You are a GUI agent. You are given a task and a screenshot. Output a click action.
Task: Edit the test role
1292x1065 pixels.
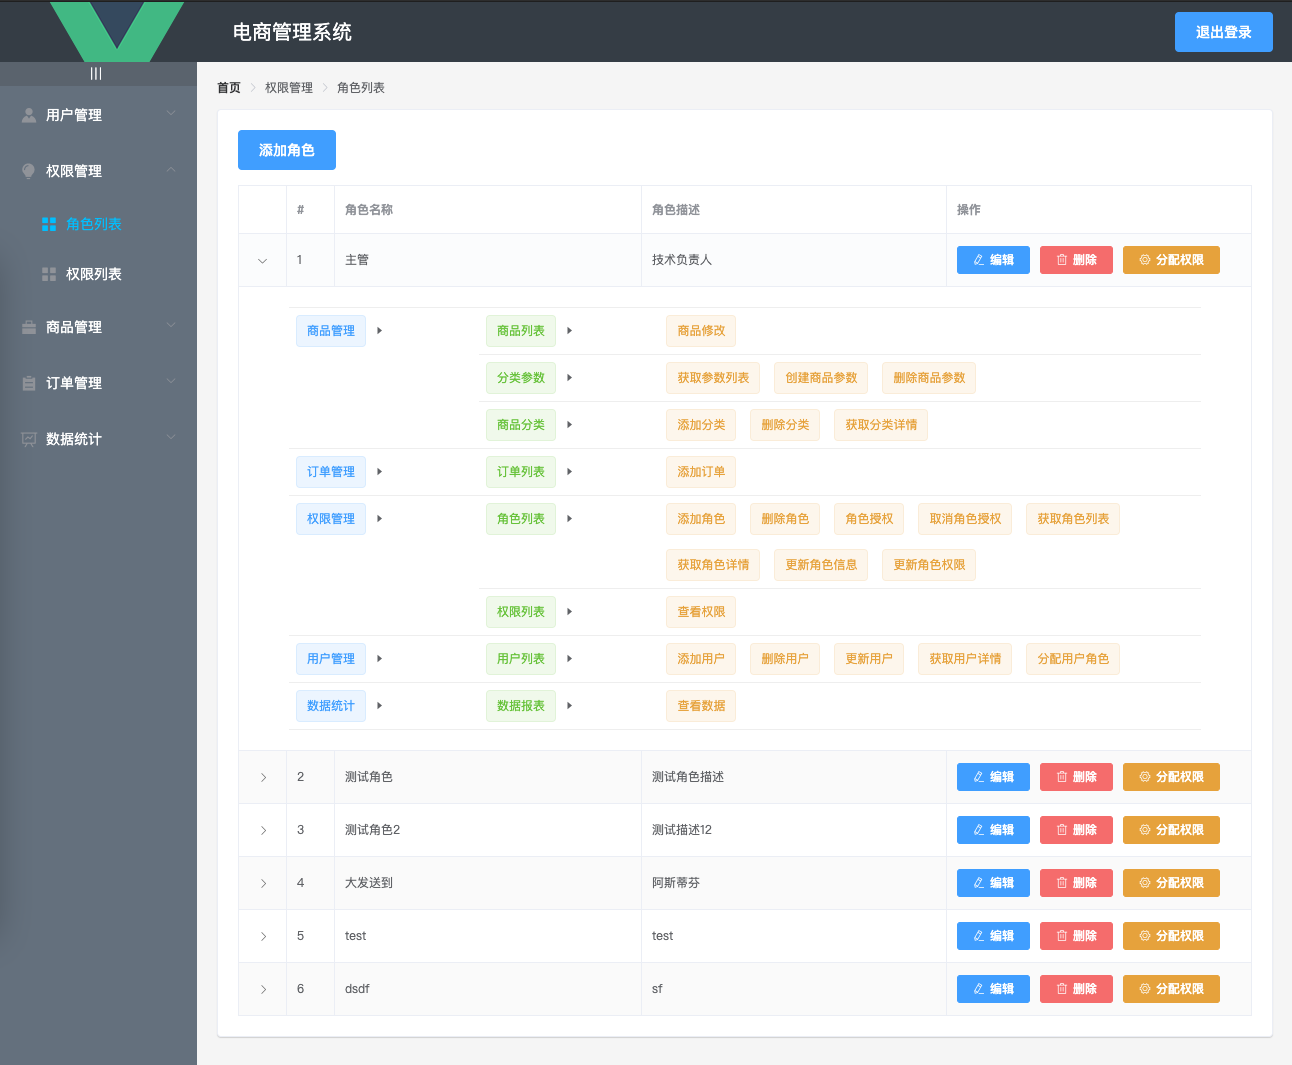click(993, 936)
